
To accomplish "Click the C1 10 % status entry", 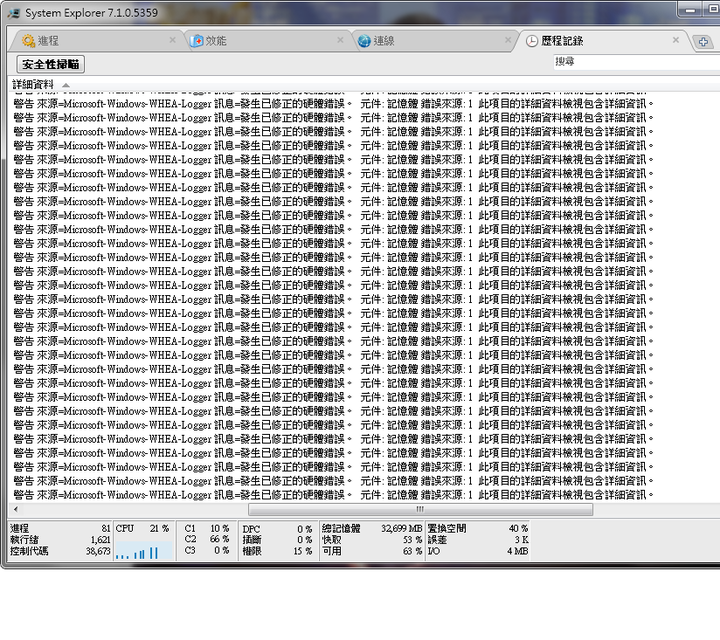I will (207, 528).
